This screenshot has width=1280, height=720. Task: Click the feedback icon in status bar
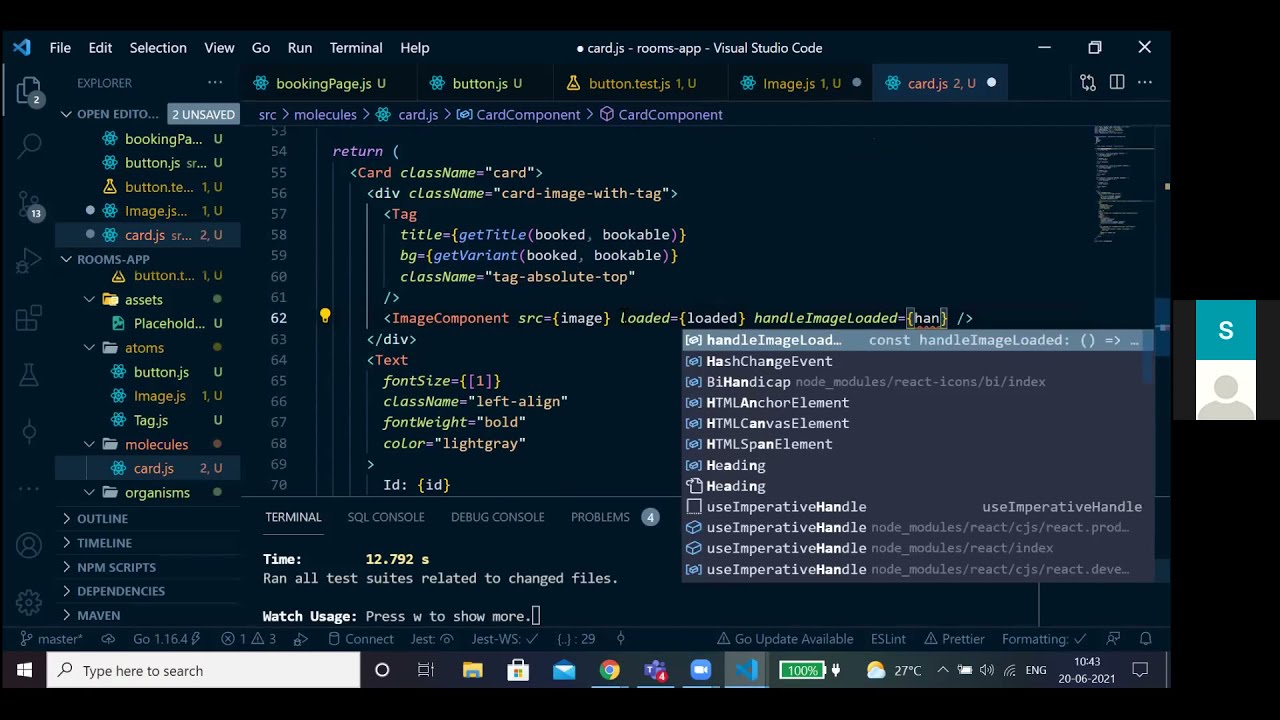coord(1113,639)
